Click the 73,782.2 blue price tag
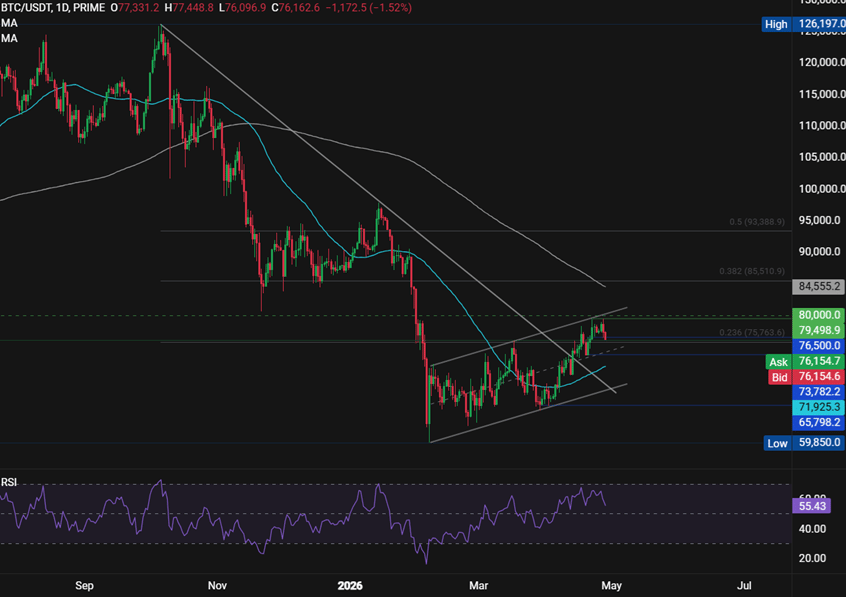The image size is (846, 597). (818, 392)
